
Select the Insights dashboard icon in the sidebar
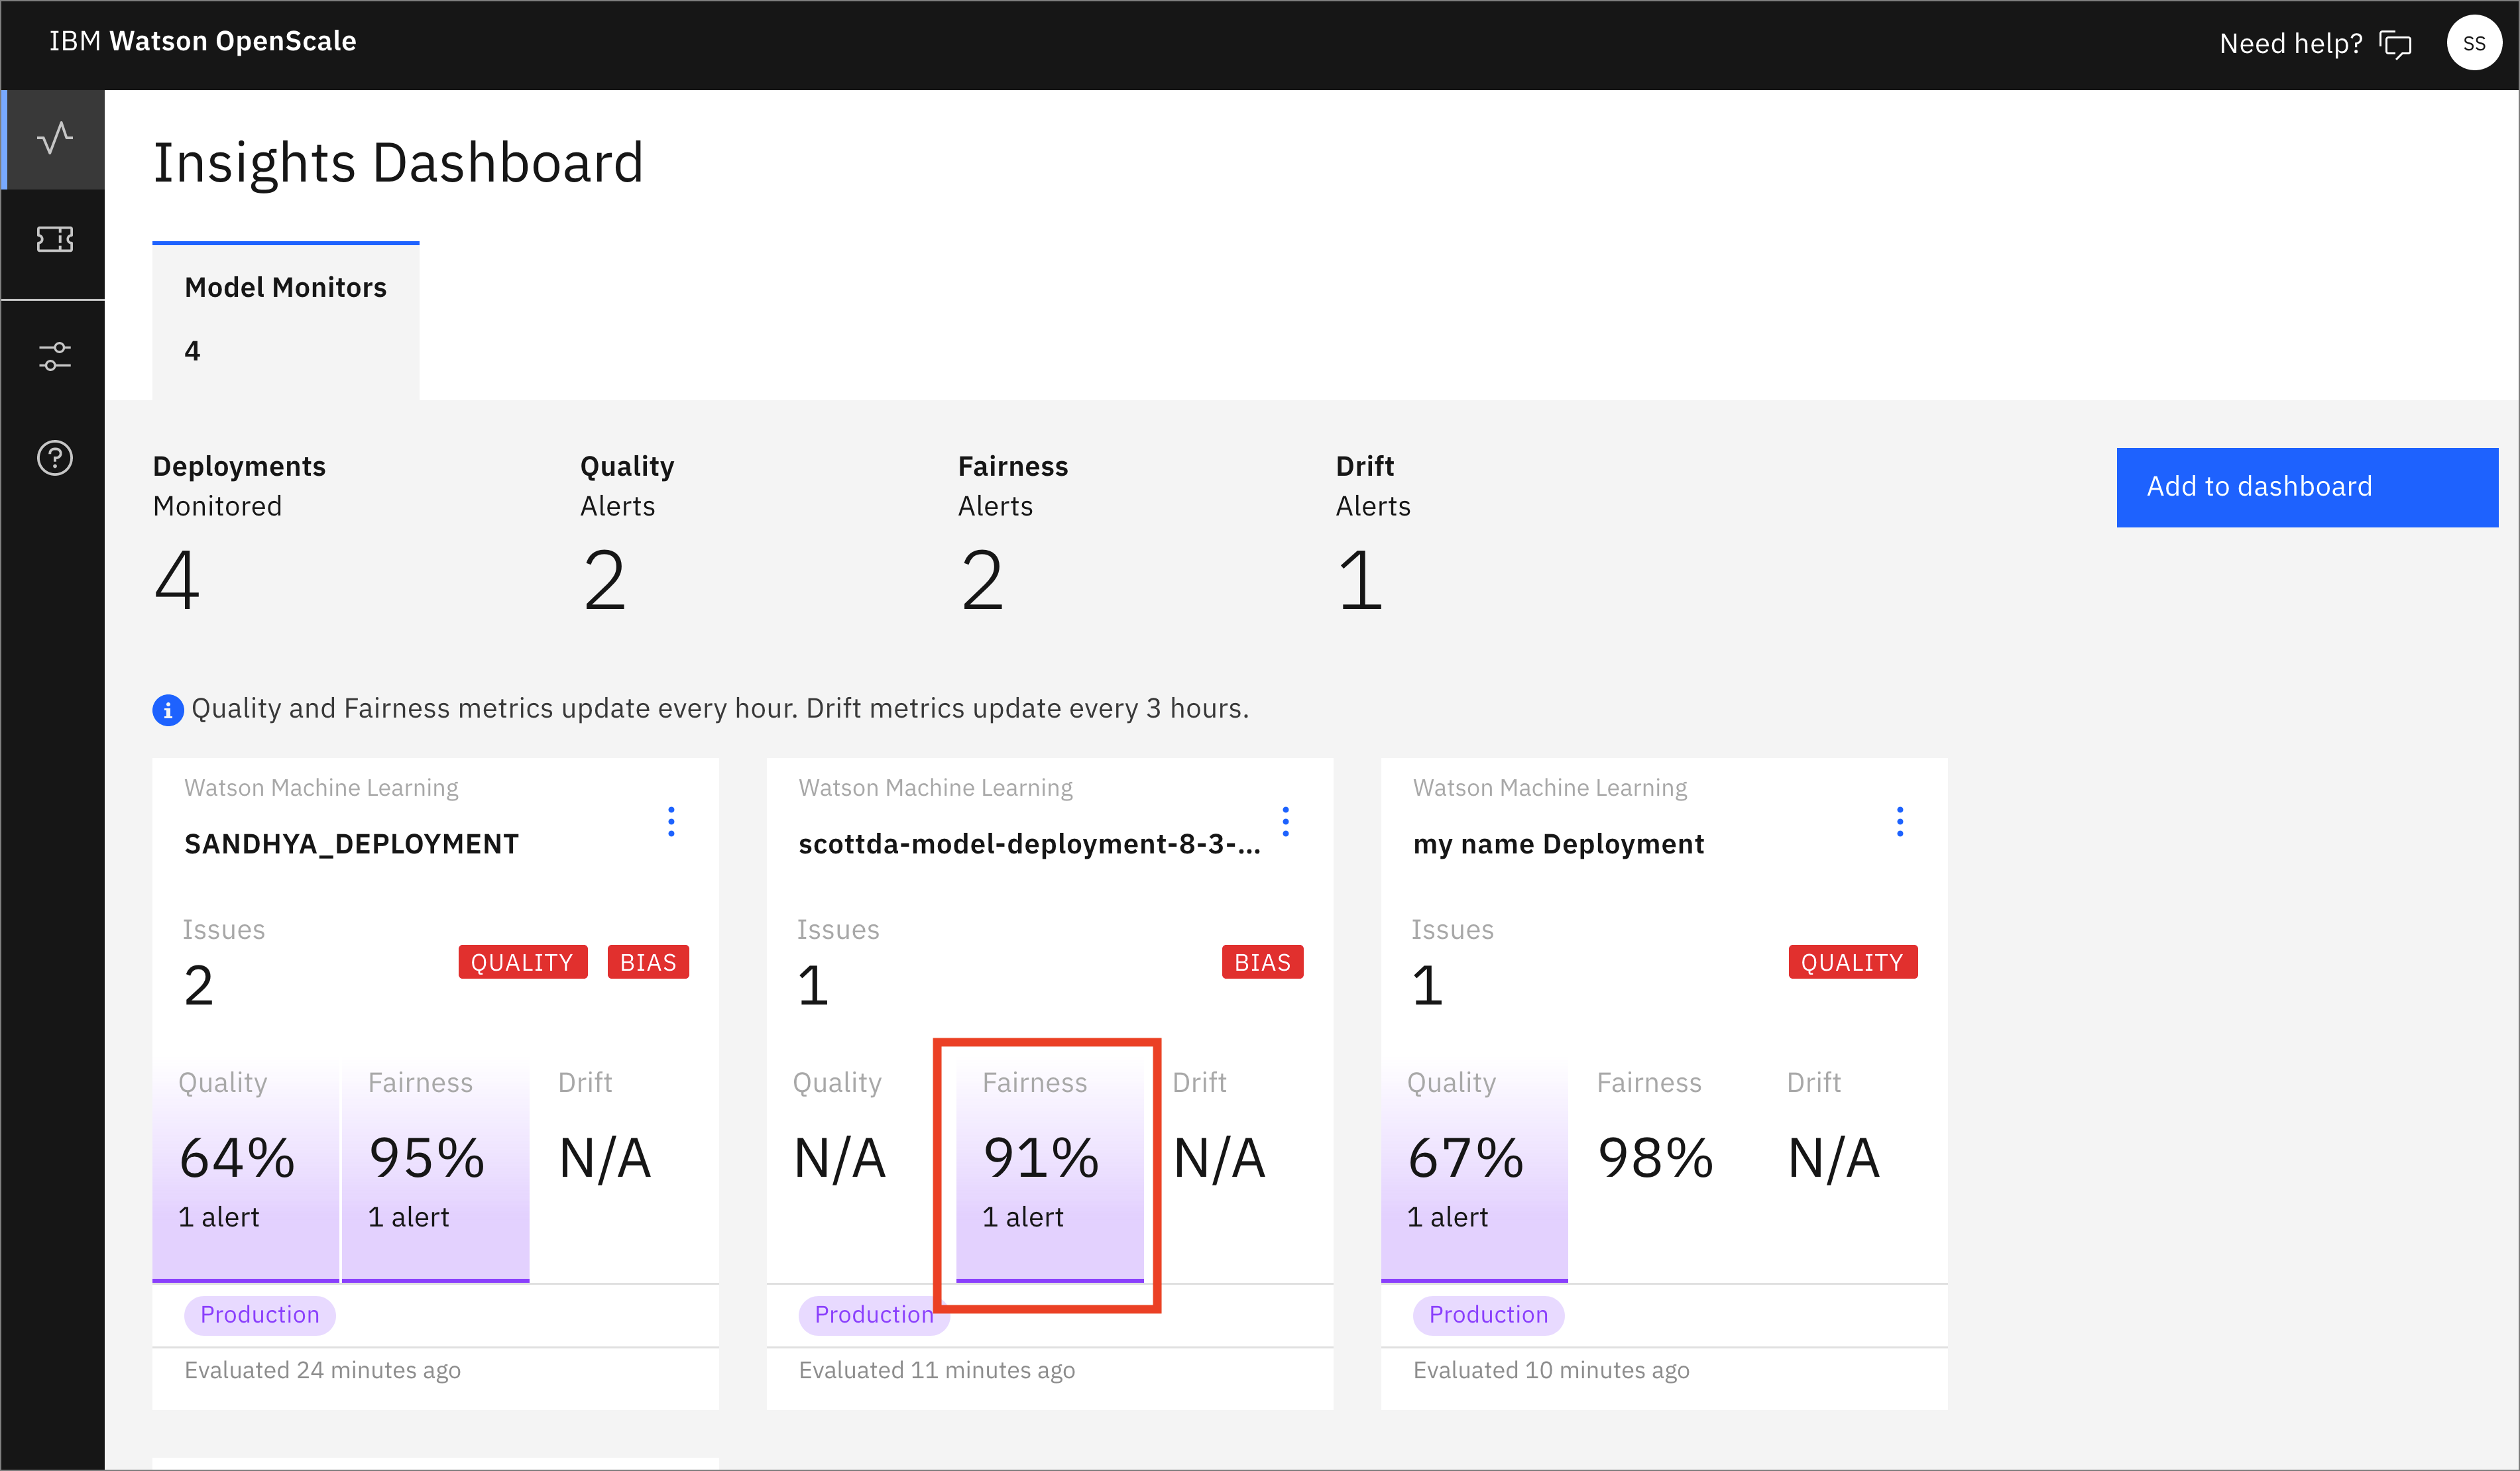[54, 139]
